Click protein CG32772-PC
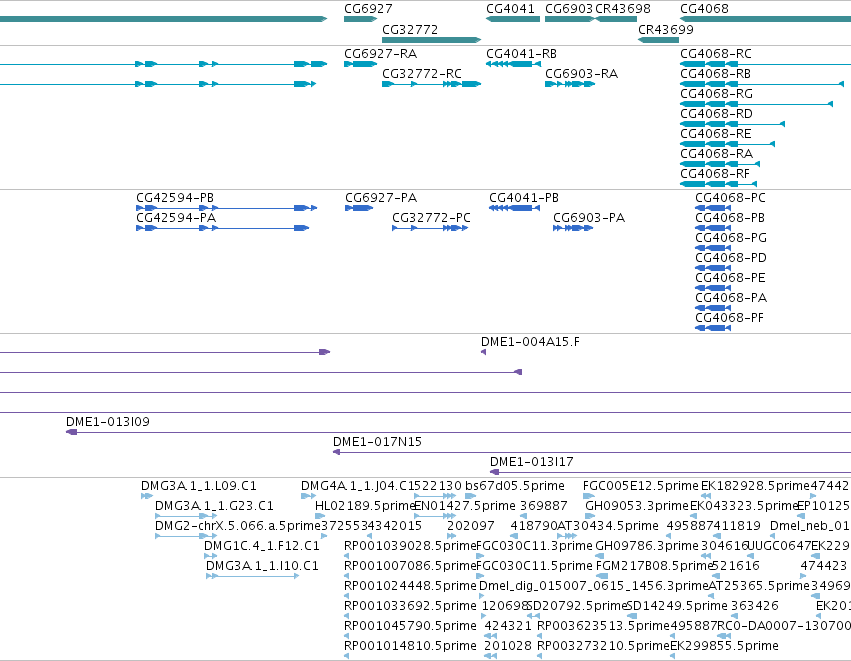This screenshot has width=851, height=661. pyautogui.click(x=431, y=218)
